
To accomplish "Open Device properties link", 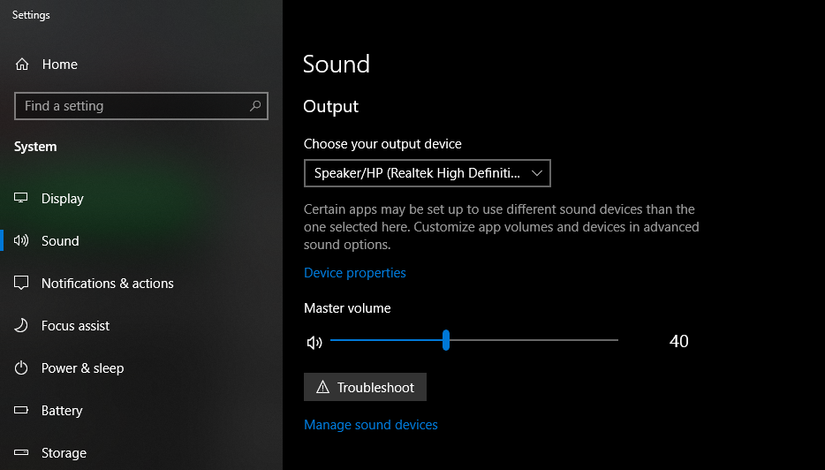I will 355,273.
